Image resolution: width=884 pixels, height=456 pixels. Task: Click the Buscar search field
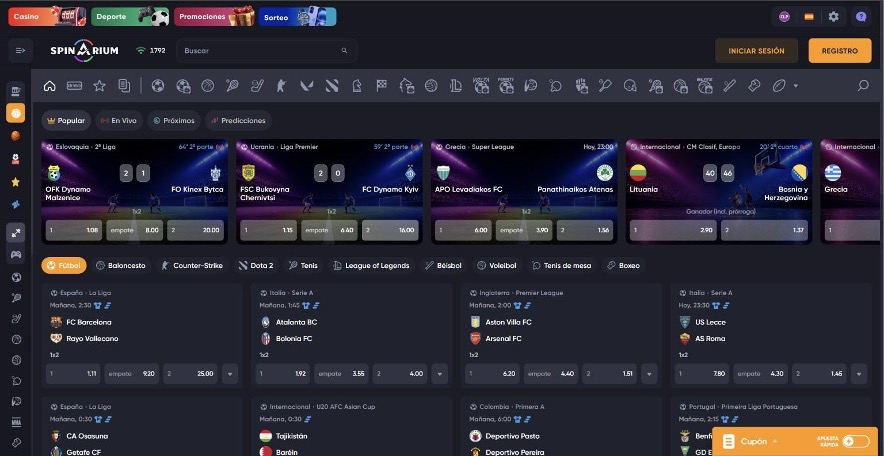click(x=266, y=51)
